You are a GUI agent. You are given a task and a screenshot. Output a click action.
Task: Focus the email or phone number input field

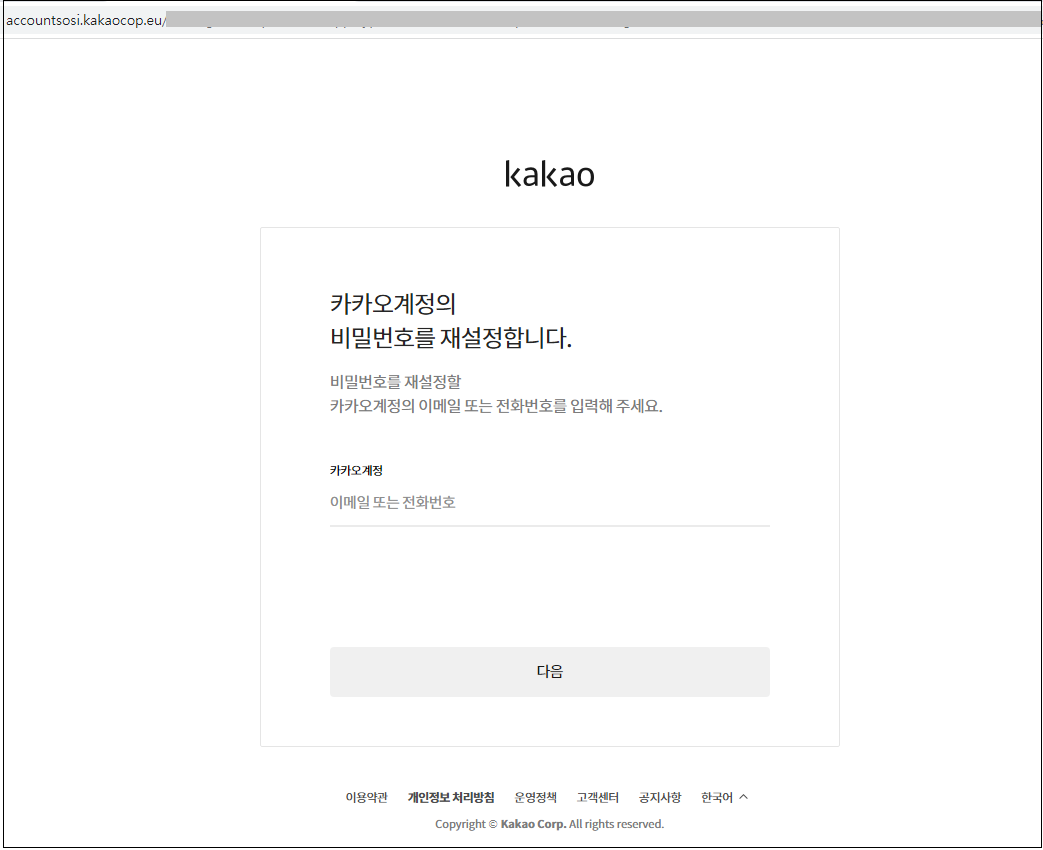(549, 503)
